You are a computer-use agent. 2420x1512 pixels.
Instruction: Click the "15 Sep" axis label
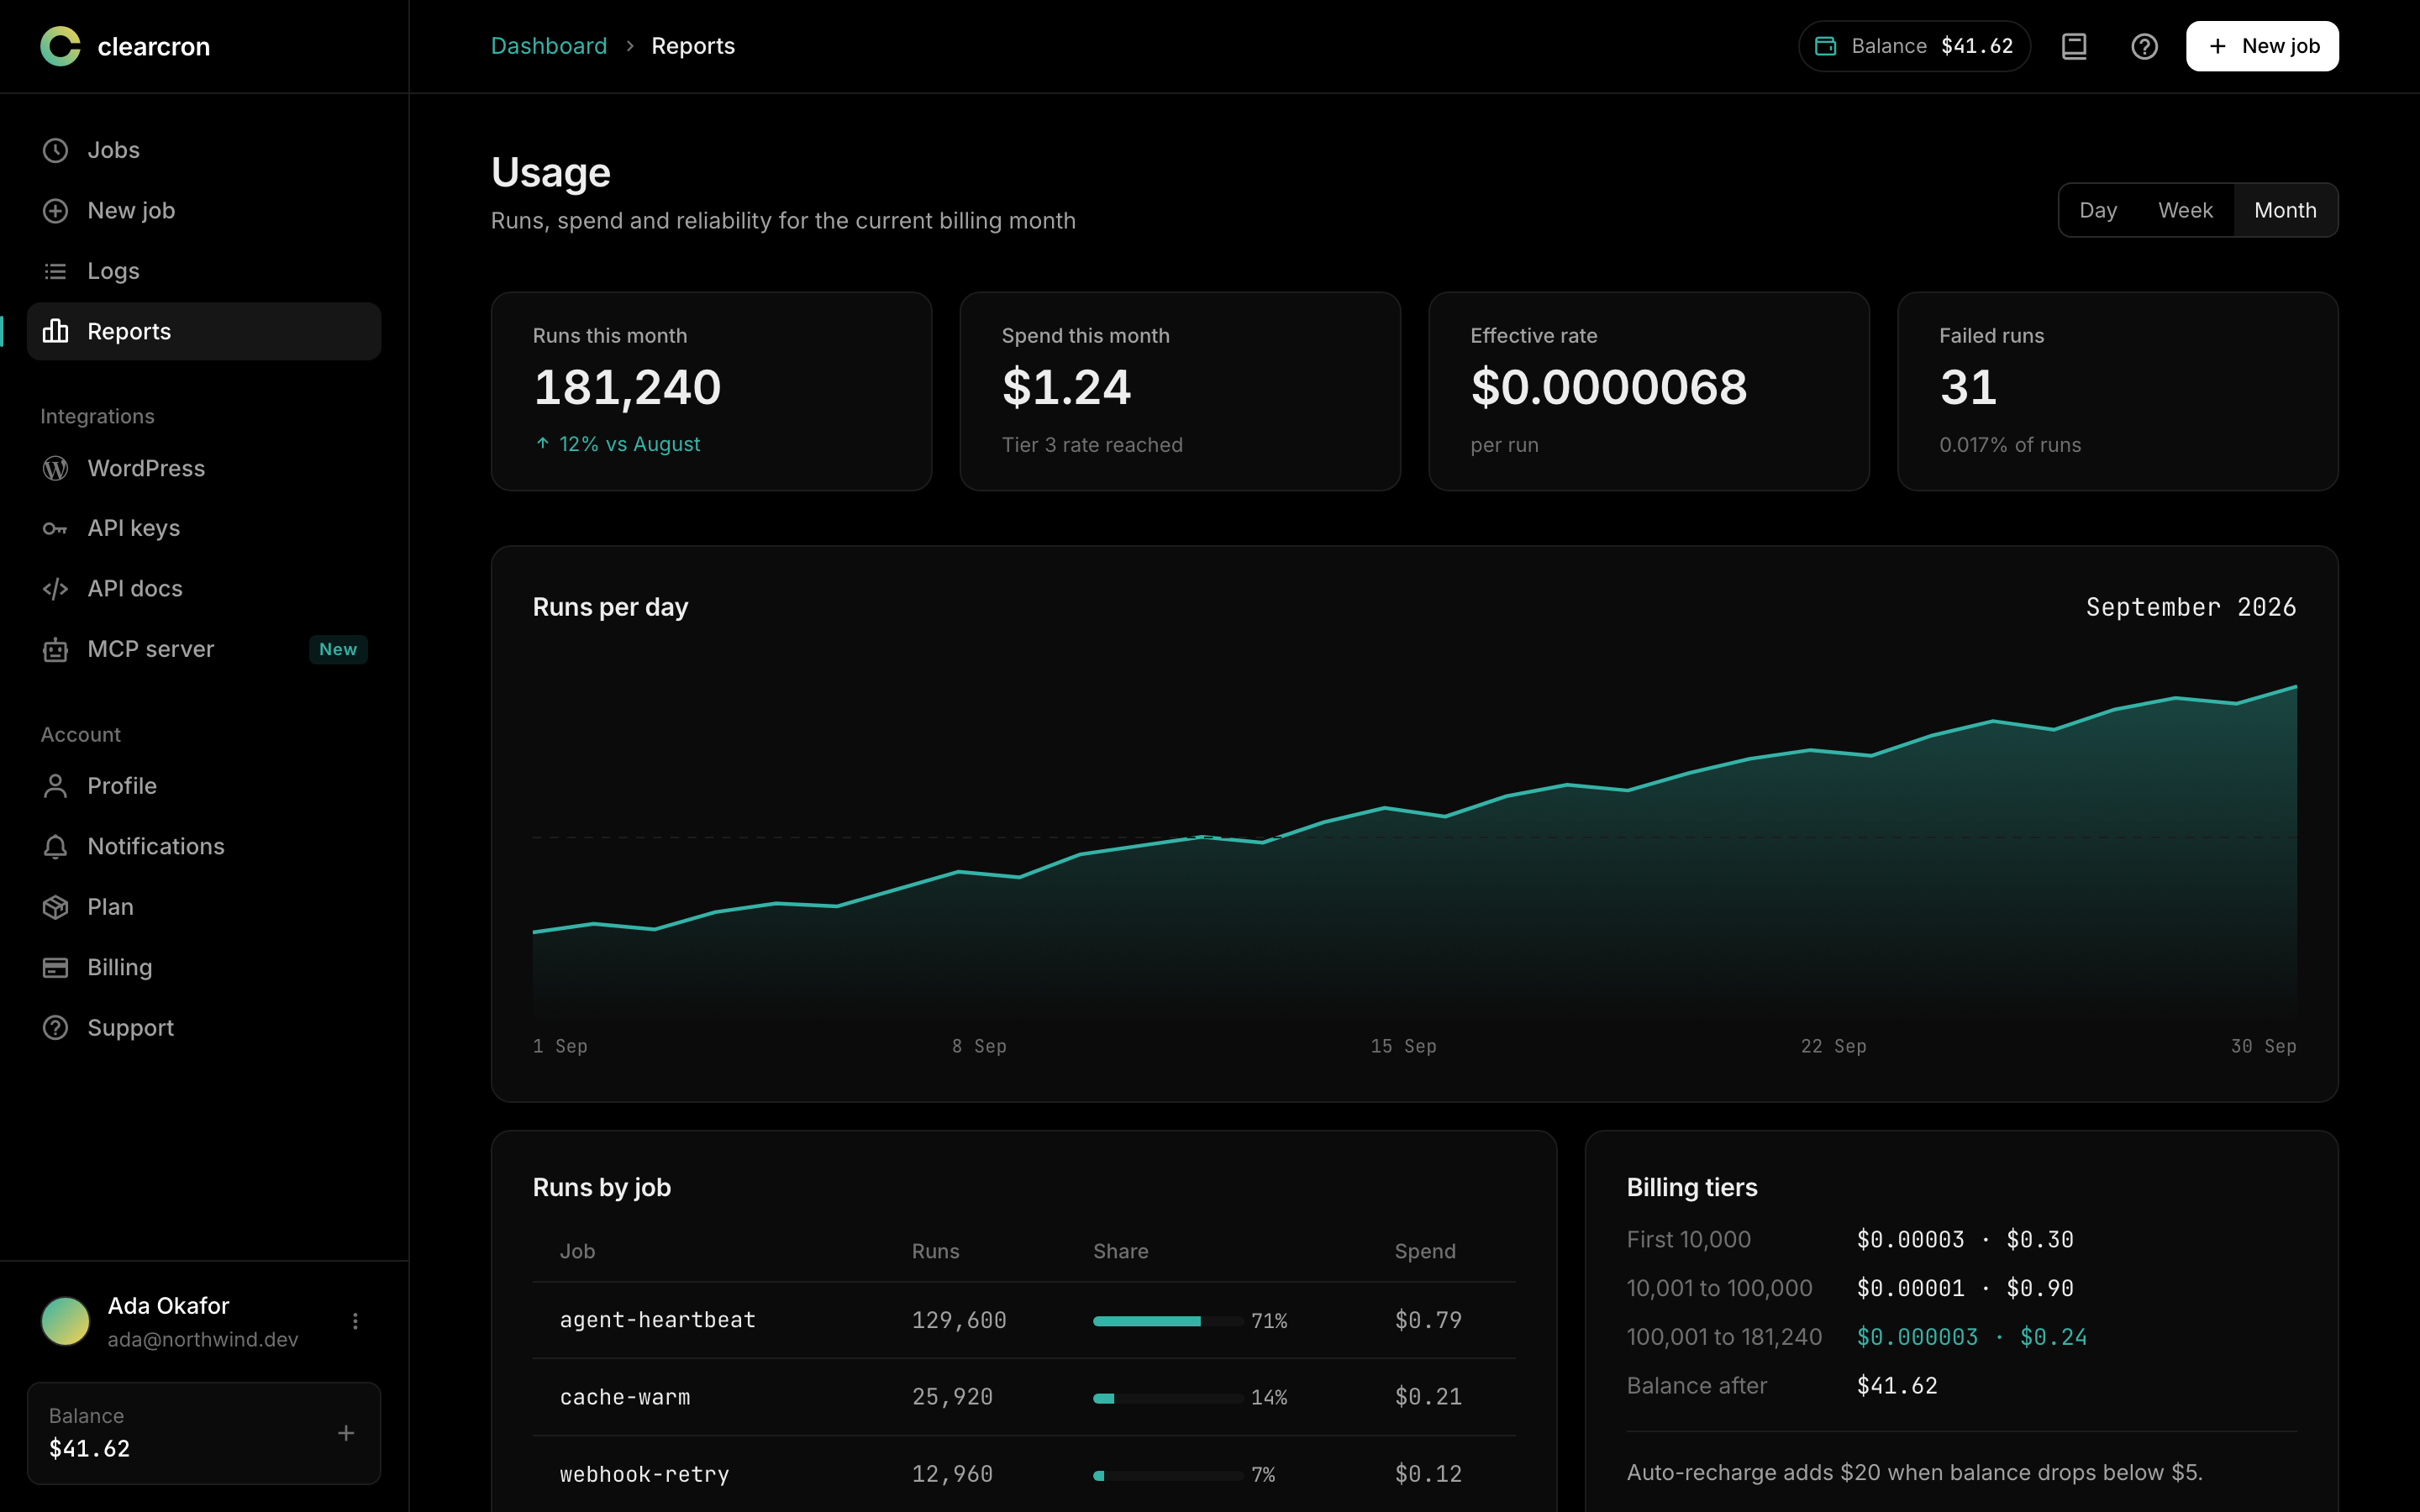pos(1403,1046)
